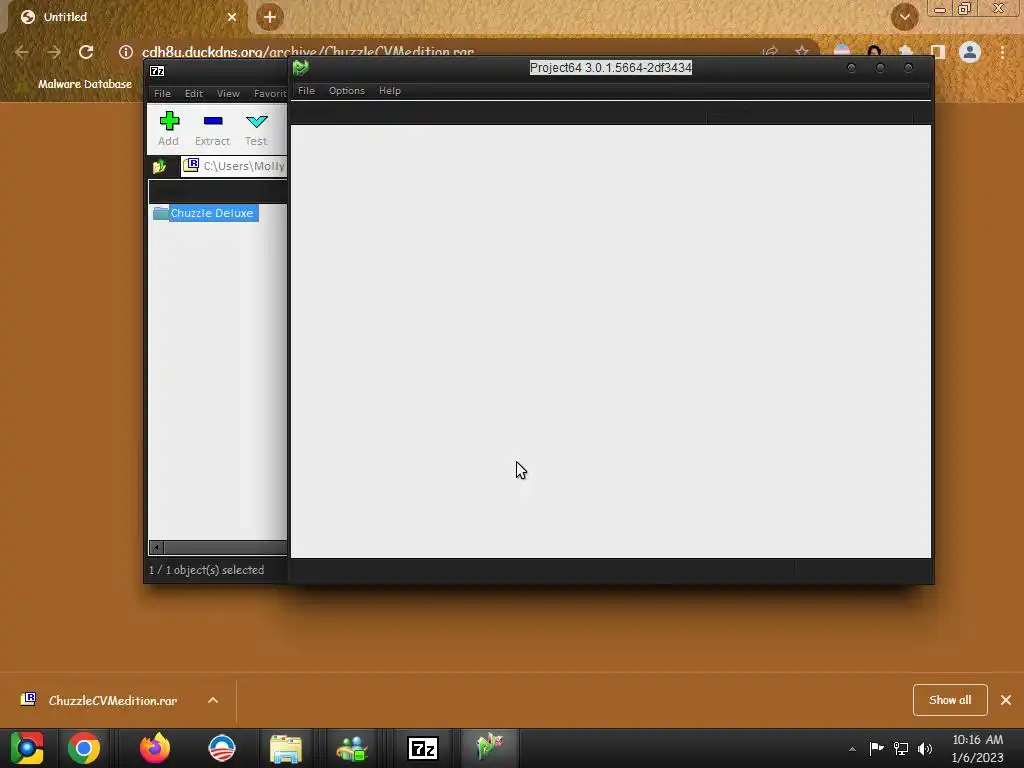This screenshot has width=1024, height=768.
Task: Open a new Chrome tab
Action: tap(270, 17)
